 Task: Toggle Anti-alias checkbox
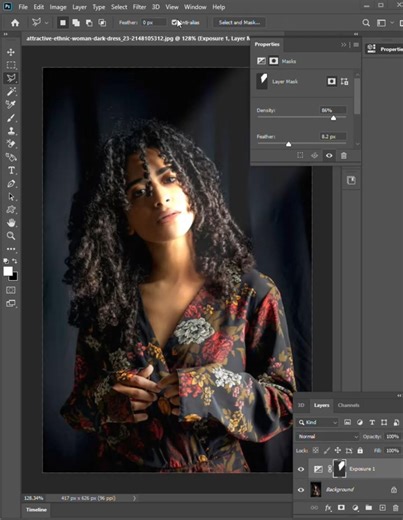(x=174, y=22)
